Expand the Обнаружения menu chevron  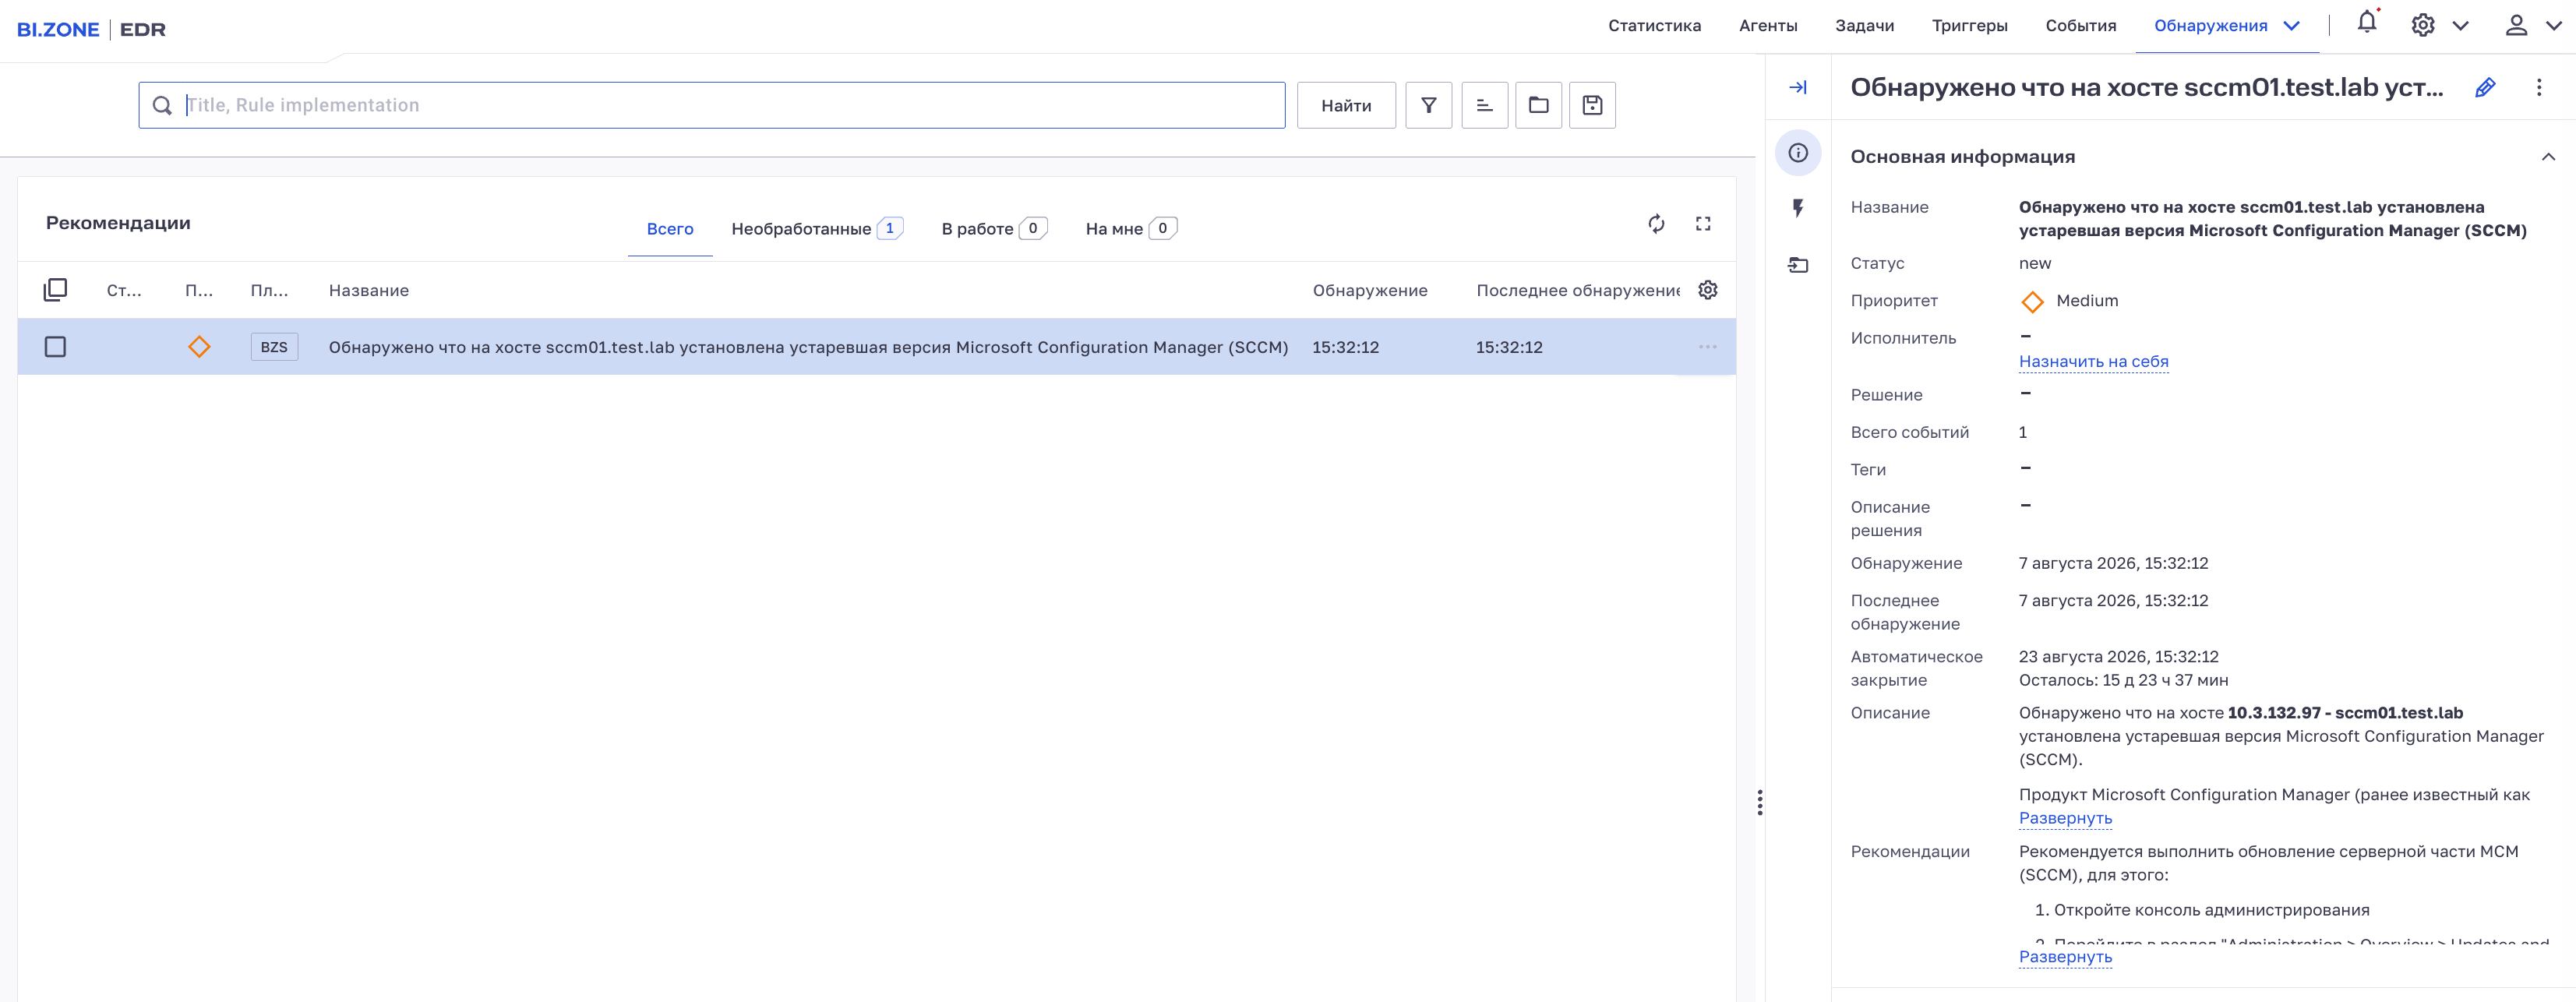point(2291,26)
